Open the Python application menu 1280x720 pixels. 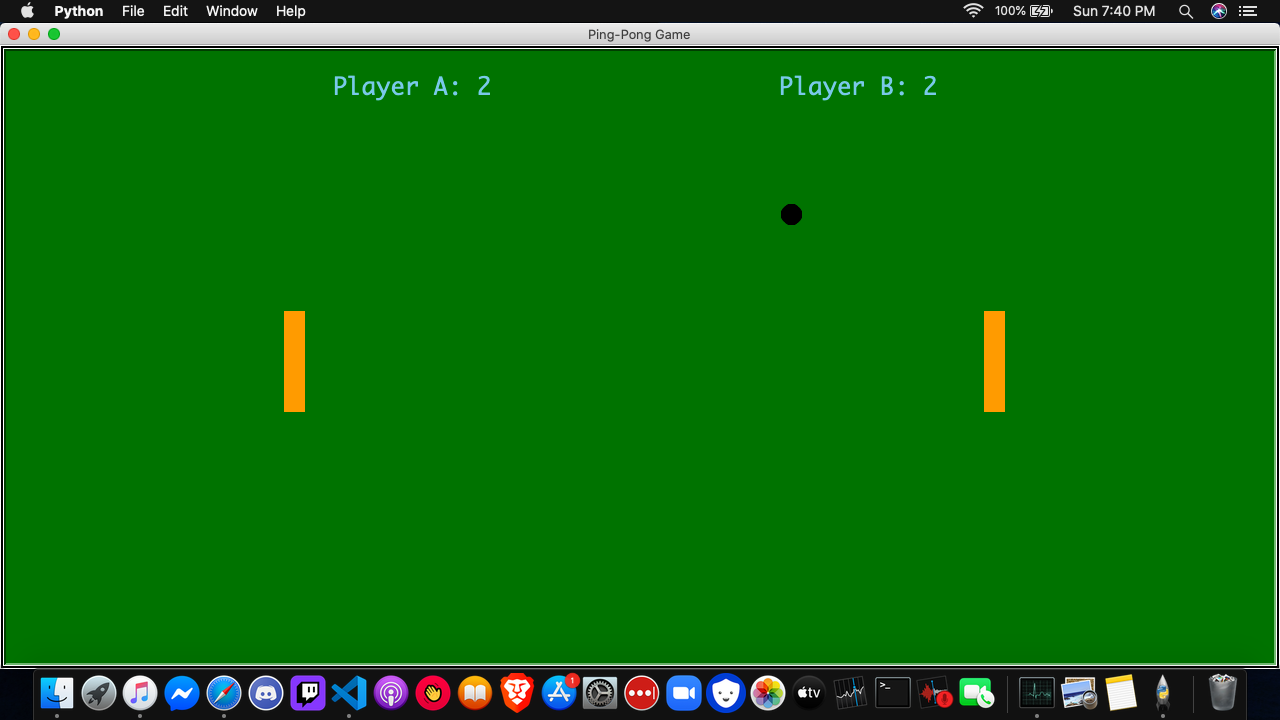coord(78,11)
